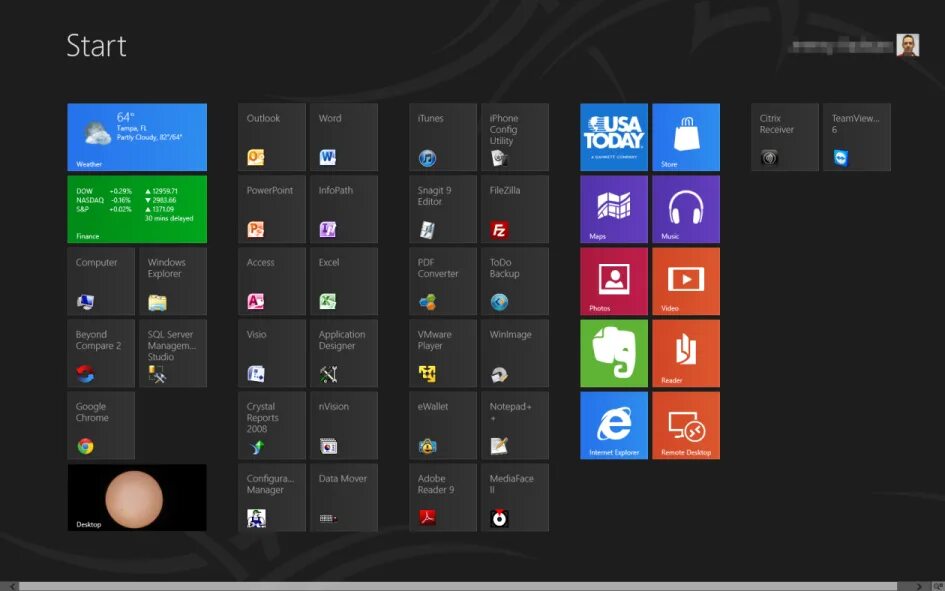Click the scrollbar left arrow
The image size is (945, 591).
(x=12, y=586)
